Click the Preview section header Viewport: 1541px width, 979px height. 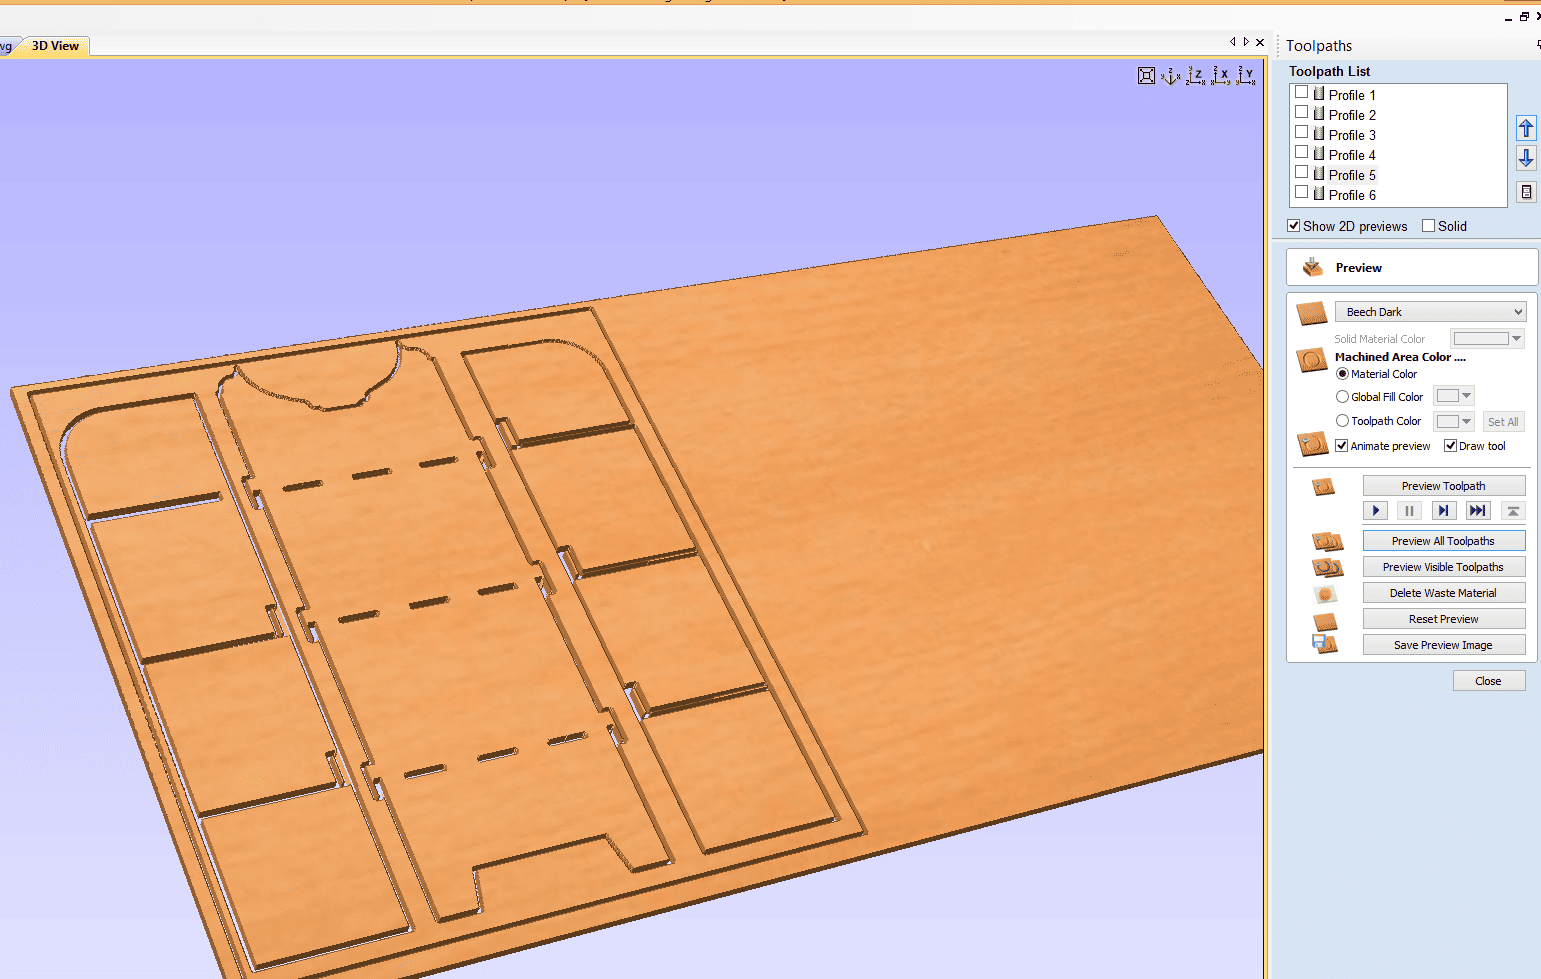tap(1412, 267)
